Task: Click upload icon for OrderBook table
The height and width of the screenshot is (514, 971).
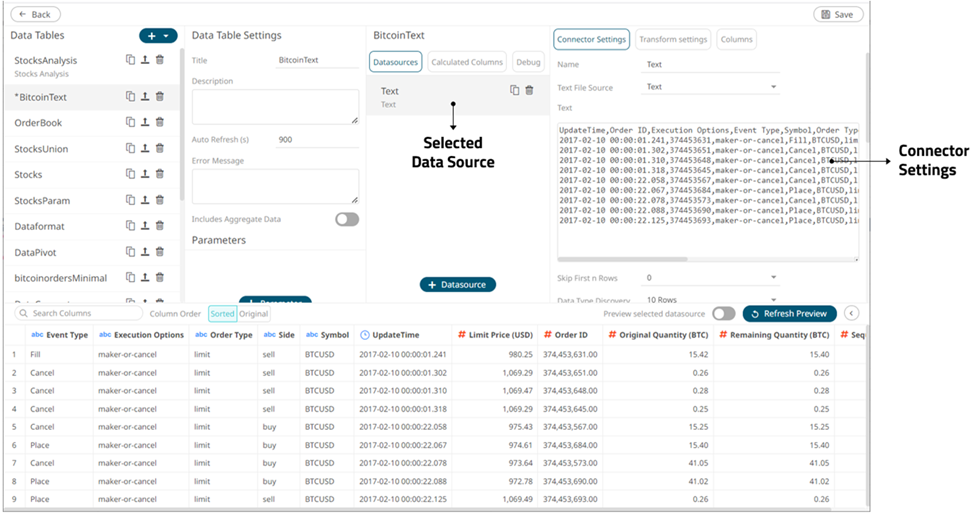Action: [x=145, y=122]
